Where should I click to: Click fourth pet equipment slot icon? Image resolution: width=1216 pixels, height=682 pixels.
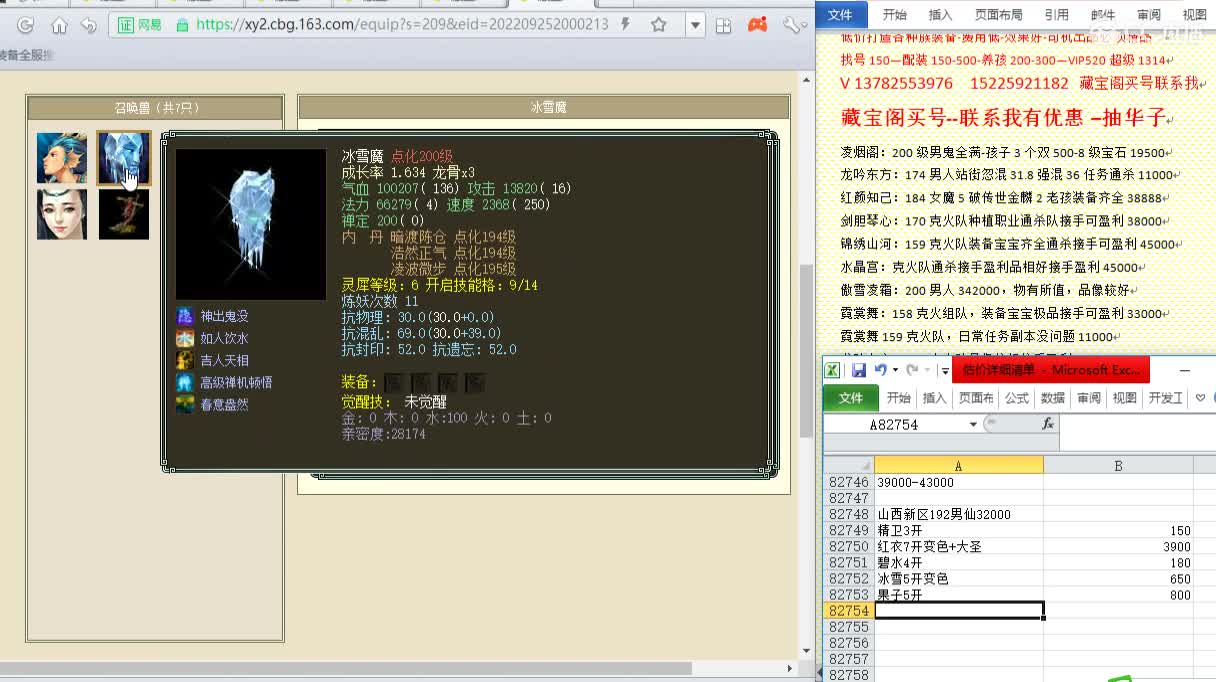click(476, 382)
